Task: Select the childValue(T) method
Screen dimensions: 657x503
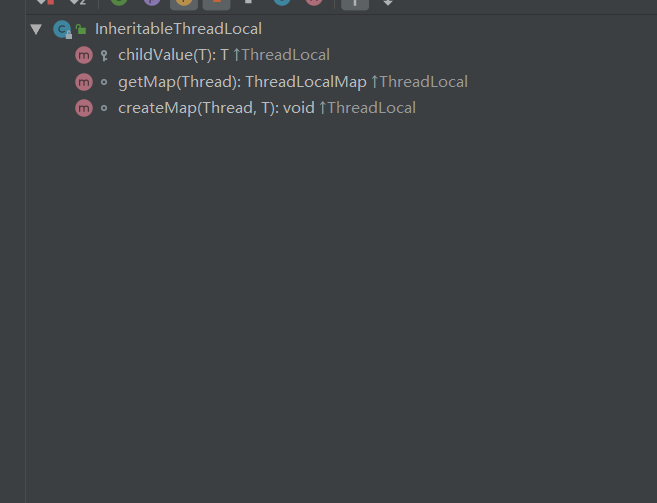Action: tap(224, 55)
